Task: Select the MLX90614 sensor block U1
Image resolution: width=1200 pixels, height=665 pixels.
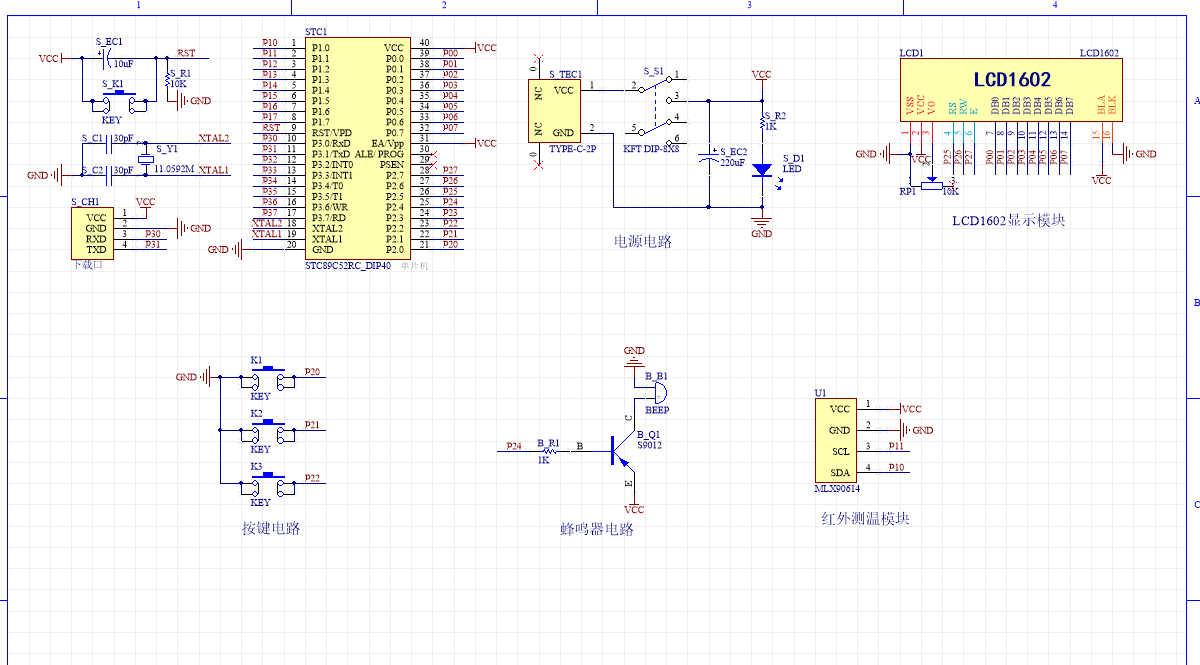Action: [839, 440]
